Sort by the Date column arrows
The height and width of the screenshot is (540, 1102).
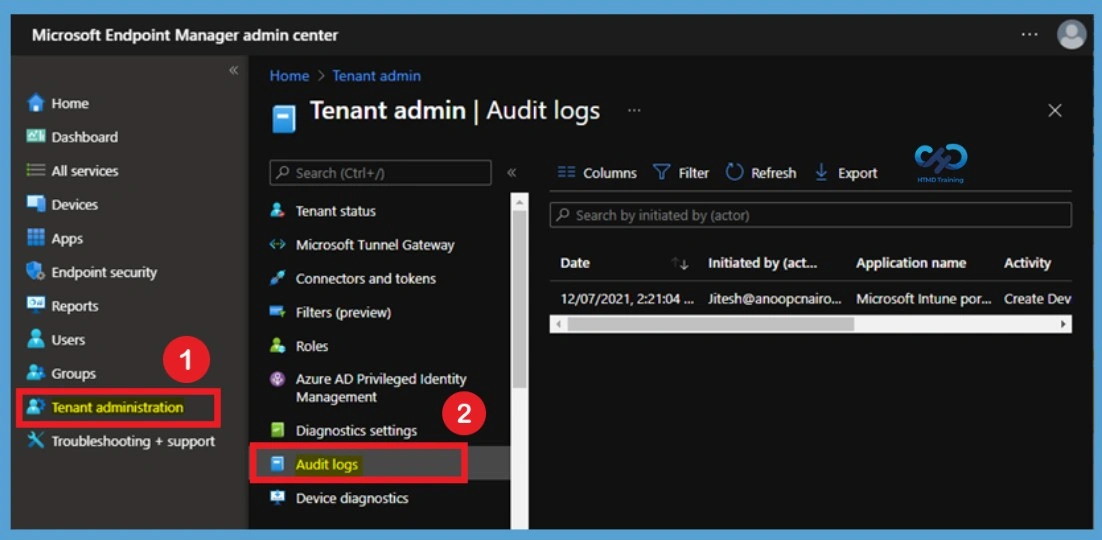680,264
